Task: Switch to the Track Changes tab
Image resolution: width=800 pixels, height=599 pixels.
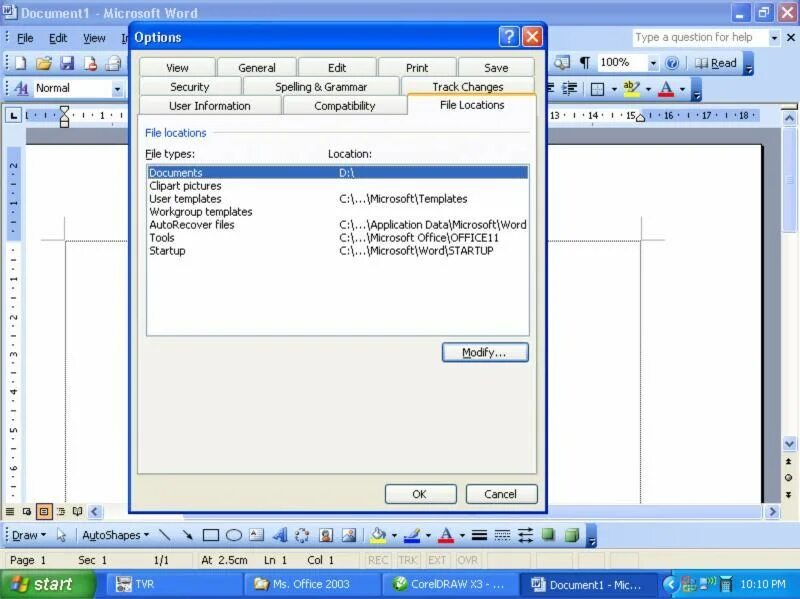Action: click(x=468, y=87)
